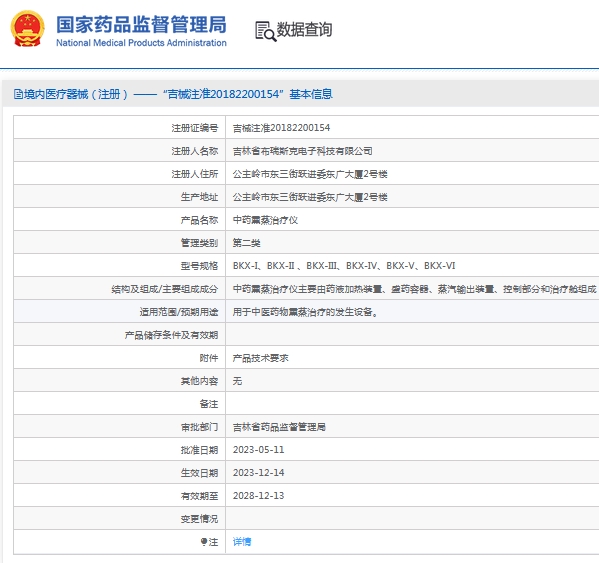
Task: Click the 结构及组成/主要组成成分 label
Action: tap(165, 289)
